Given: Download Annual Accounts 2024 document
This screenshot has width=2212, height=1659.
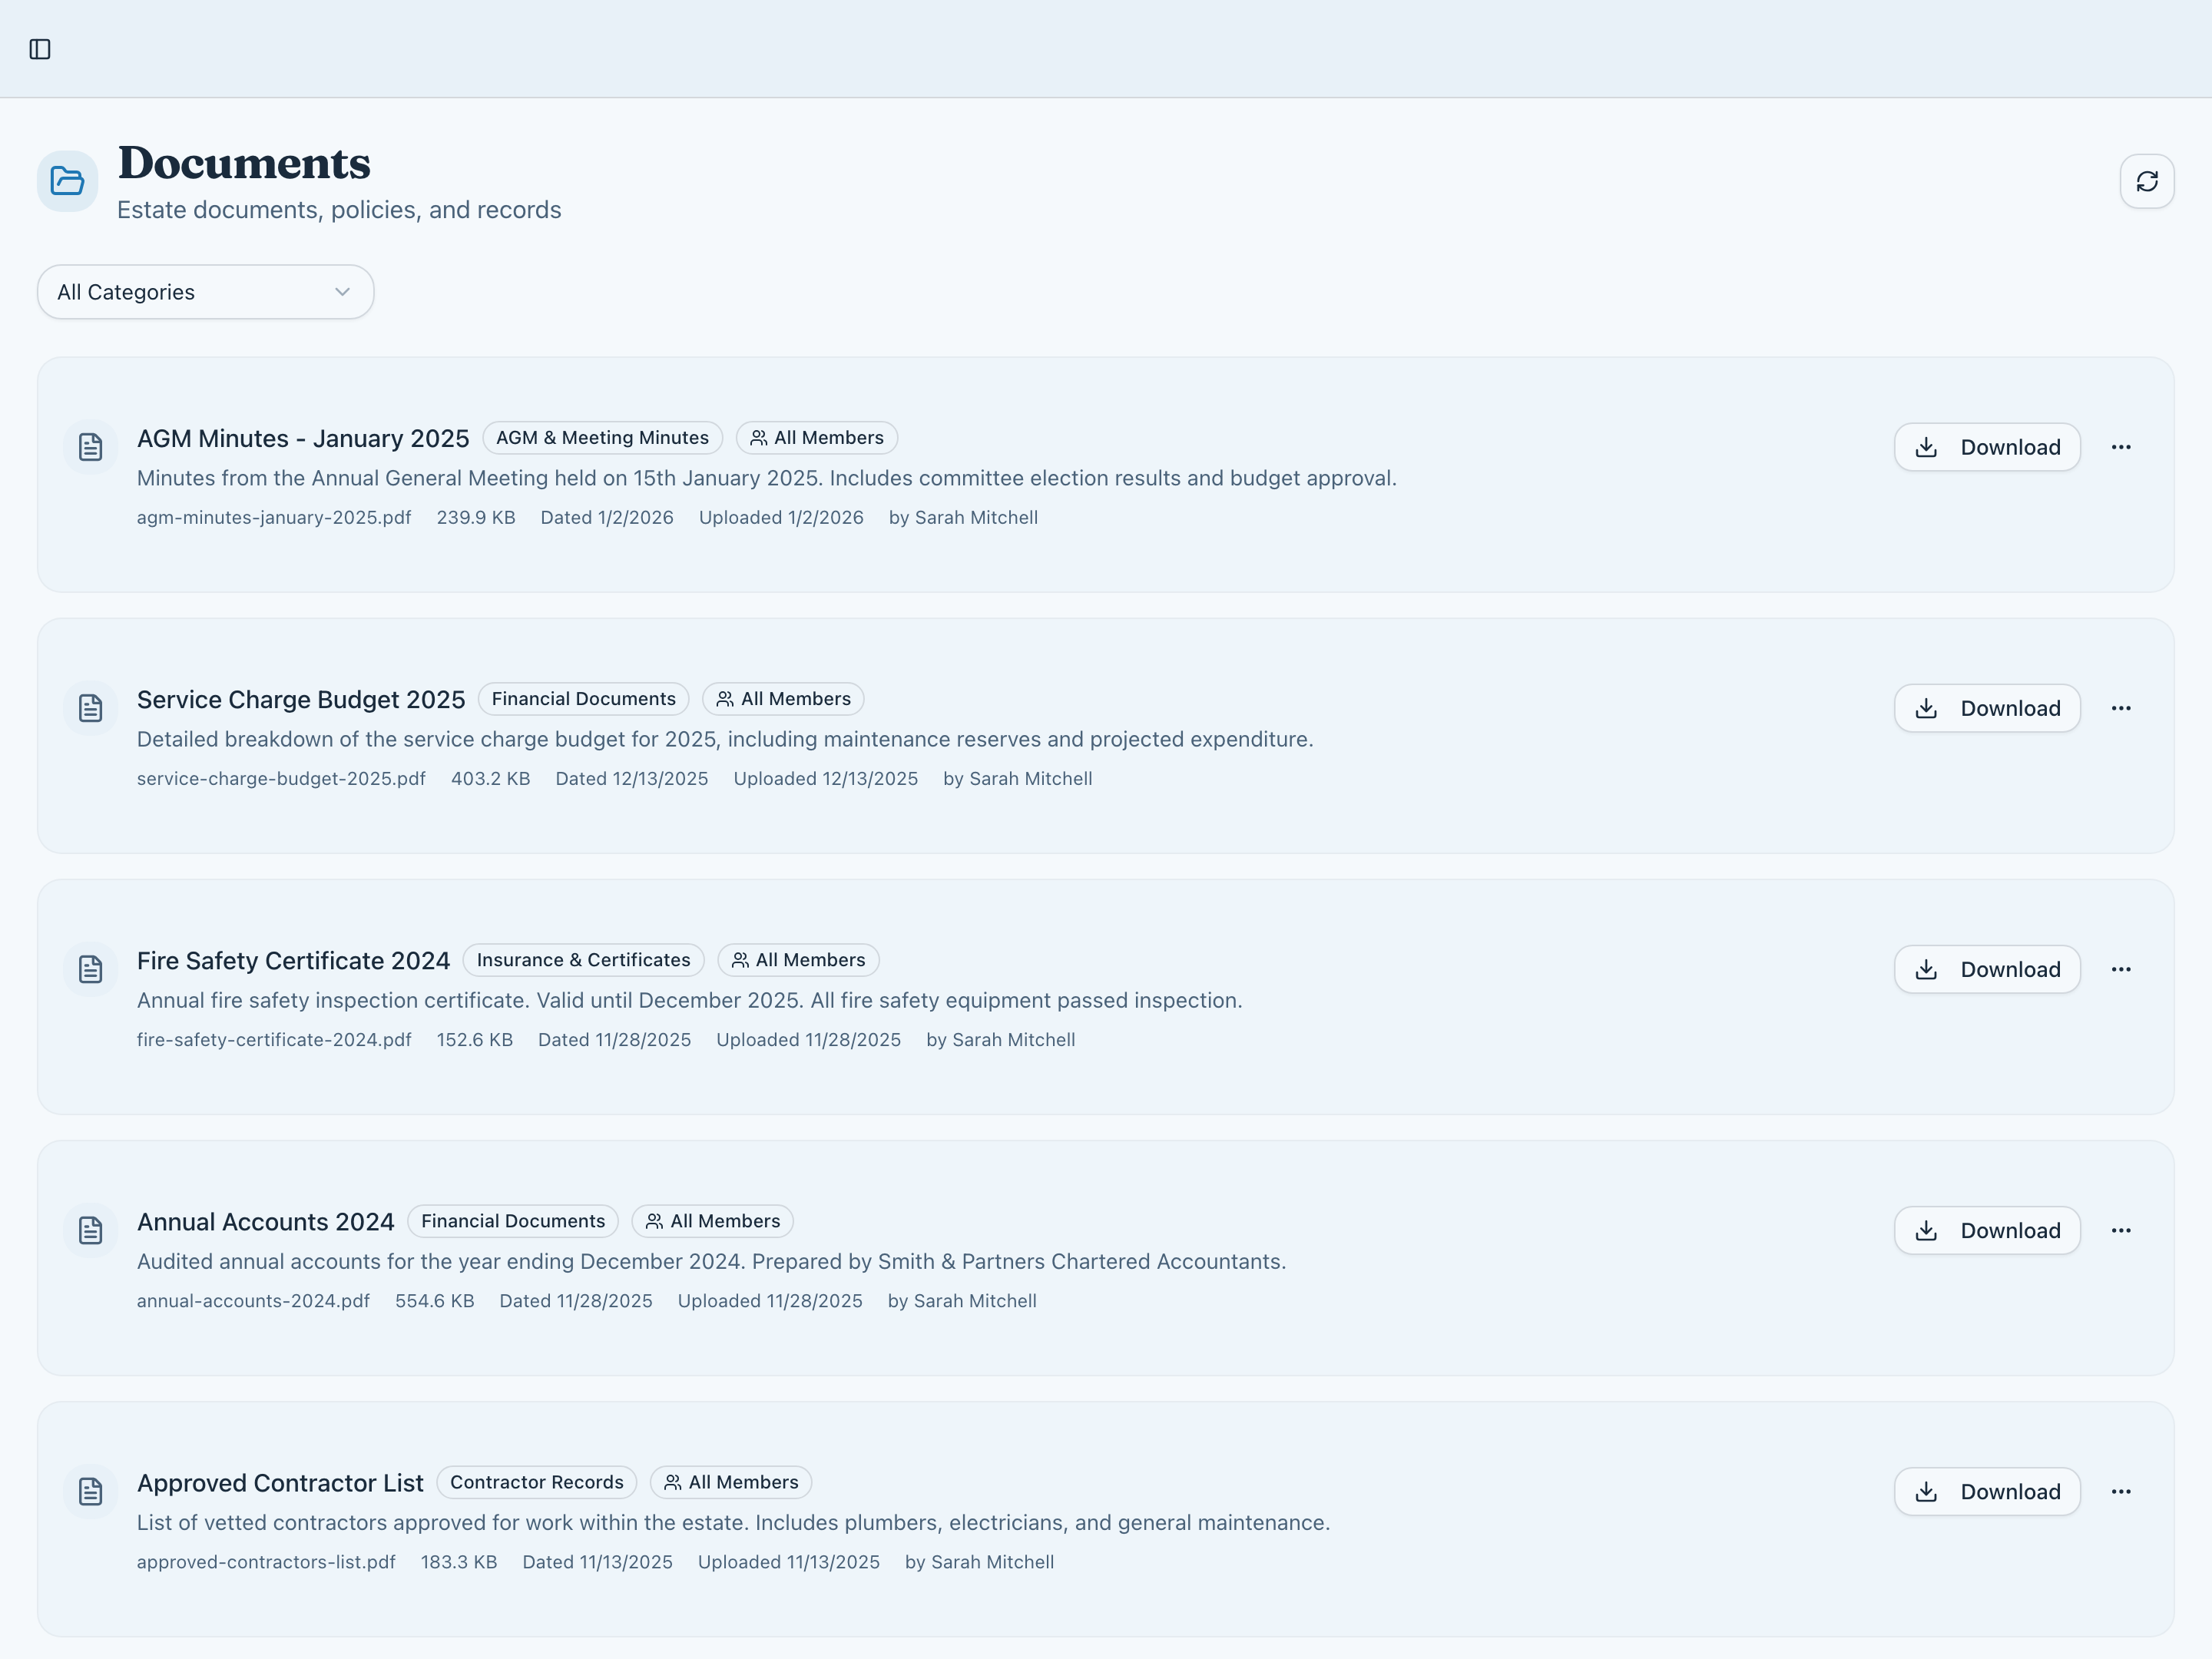Looking at the screenshot, I should [1986, 1230].
